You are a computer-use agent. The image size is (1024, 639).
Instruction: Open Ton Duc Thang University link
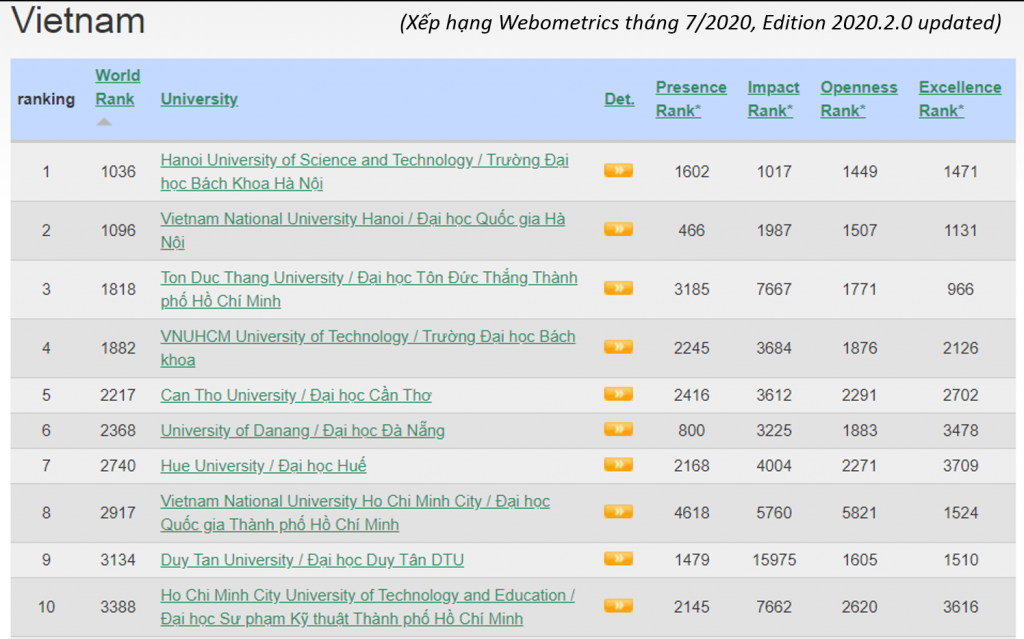[x=369, y=289]
